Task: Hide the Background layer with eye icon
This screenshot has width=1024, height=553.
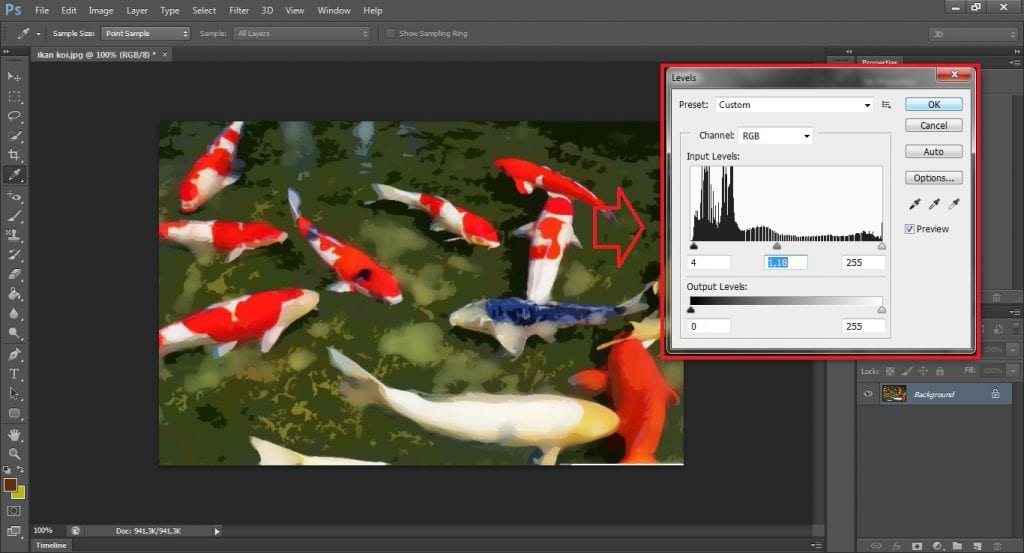Action: point(868,394)
